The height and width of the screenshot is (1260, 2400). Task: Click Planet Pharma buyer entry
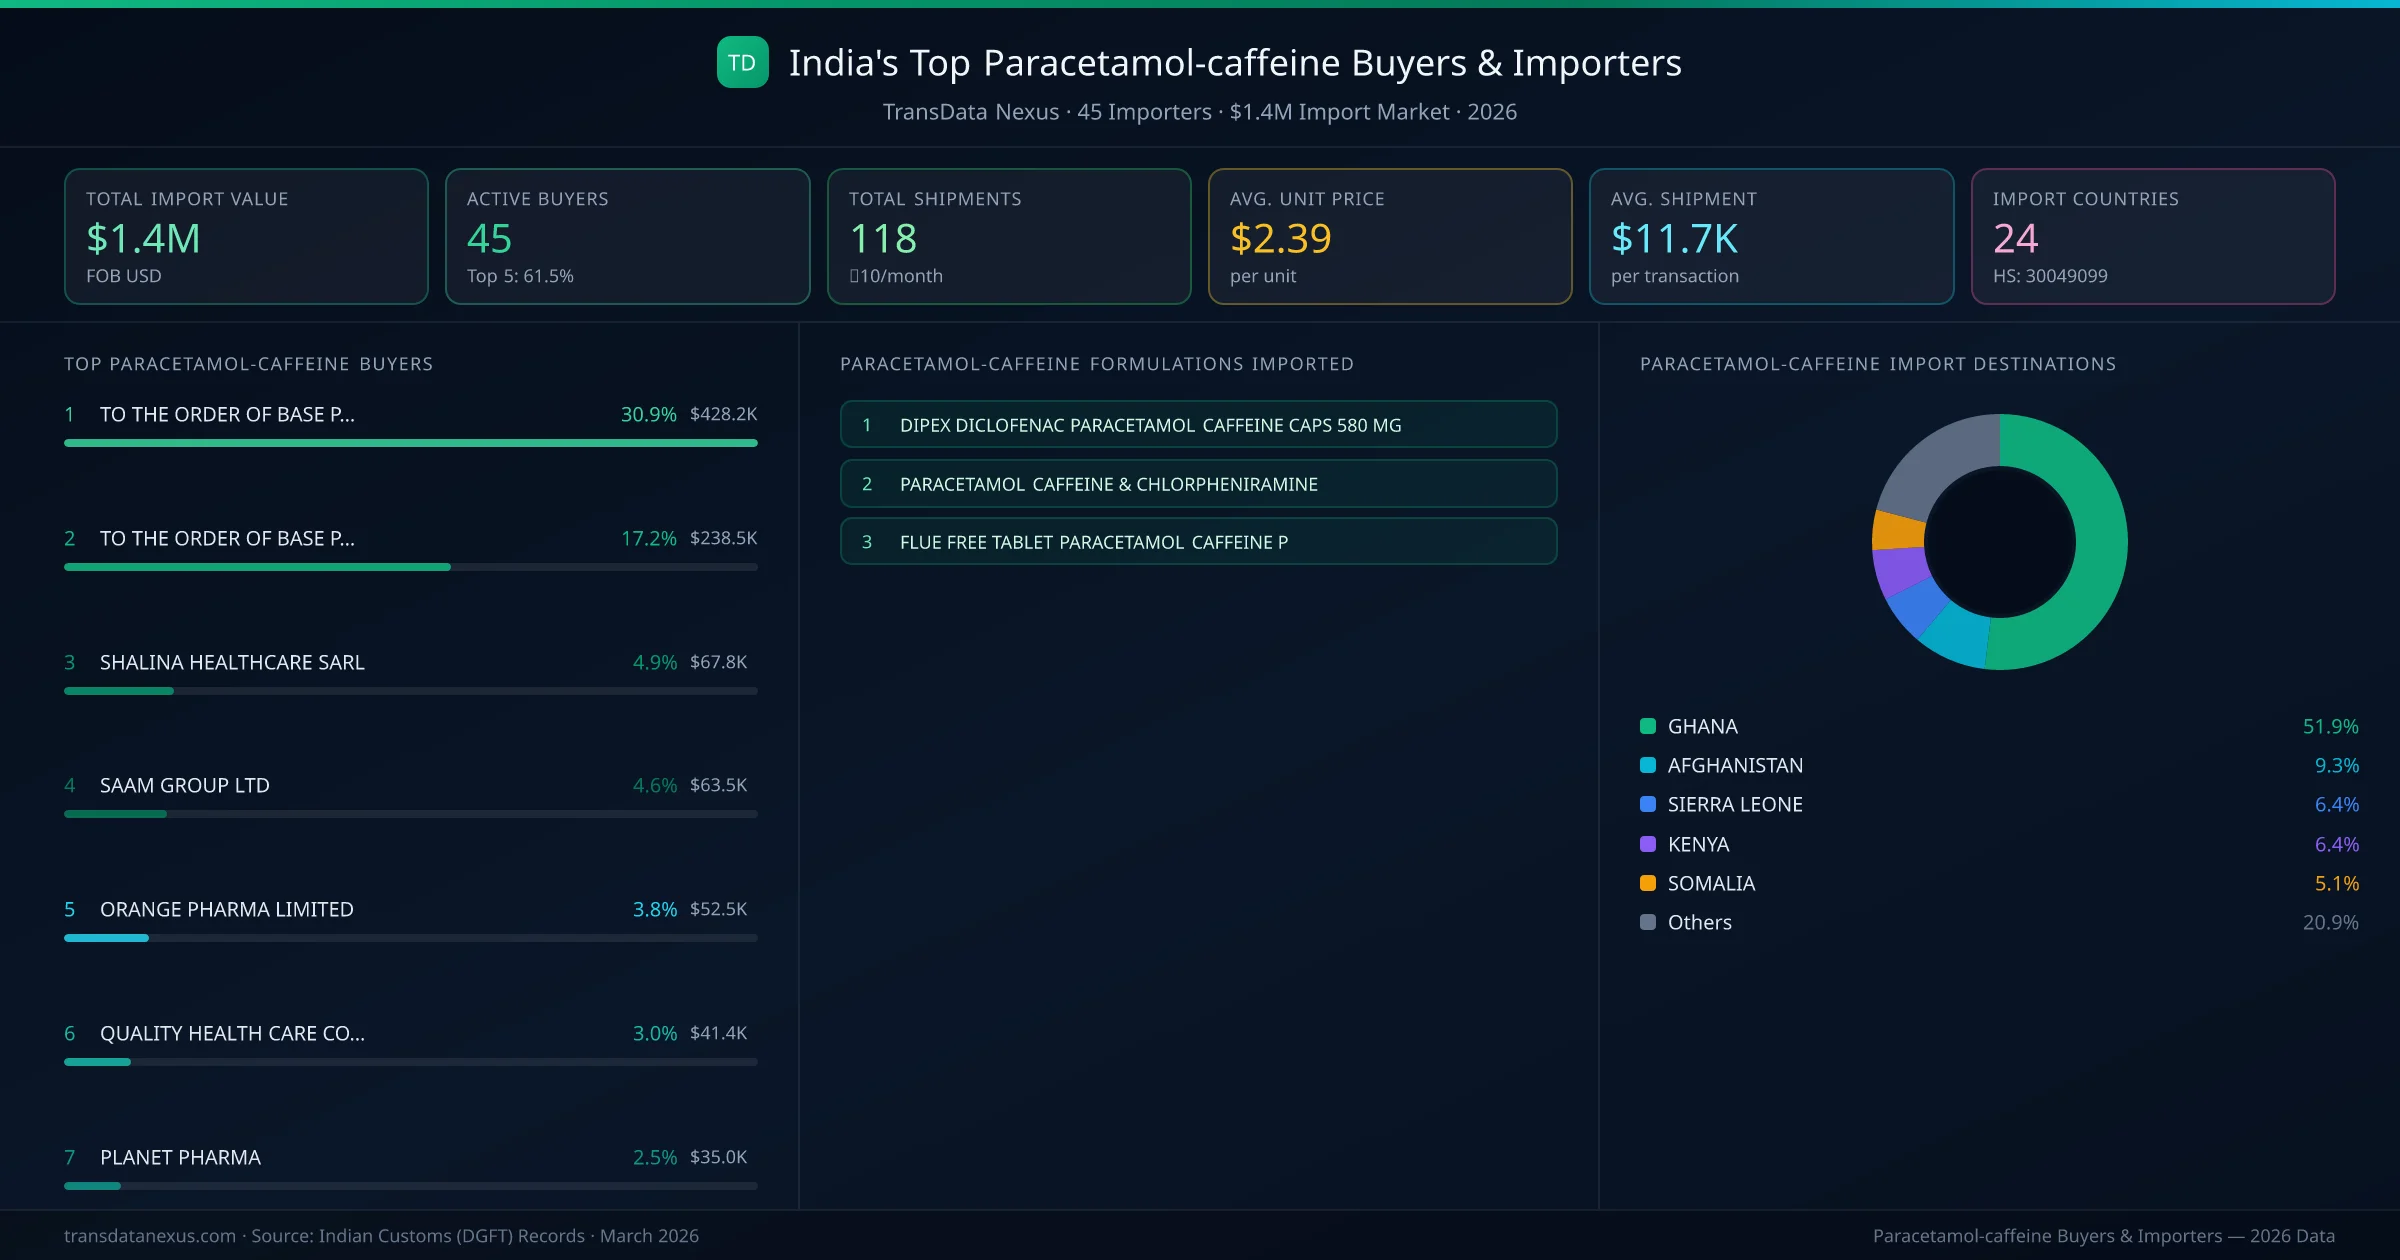pos(180,1157)
